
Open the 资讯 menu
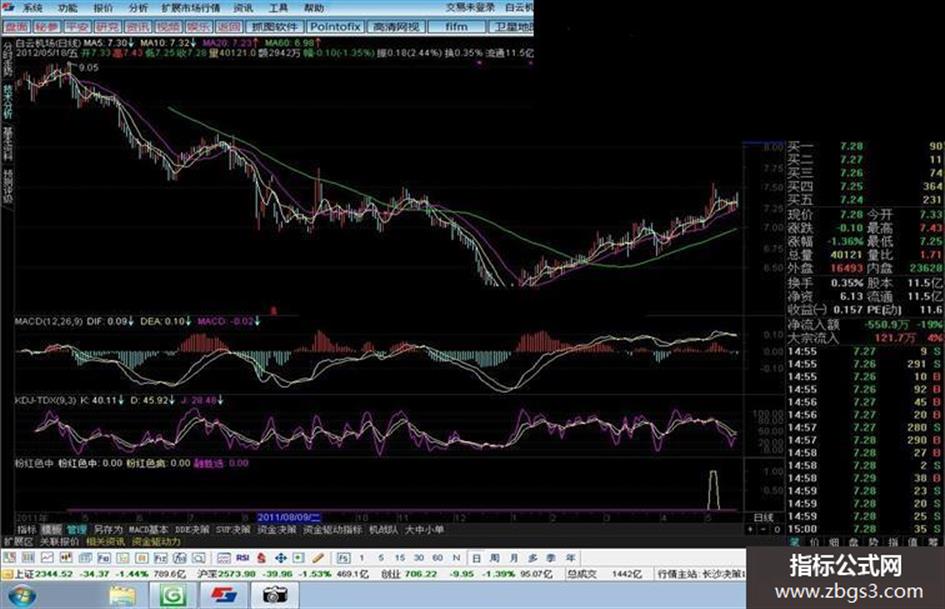pyautogui.click(x=243, y=8)
